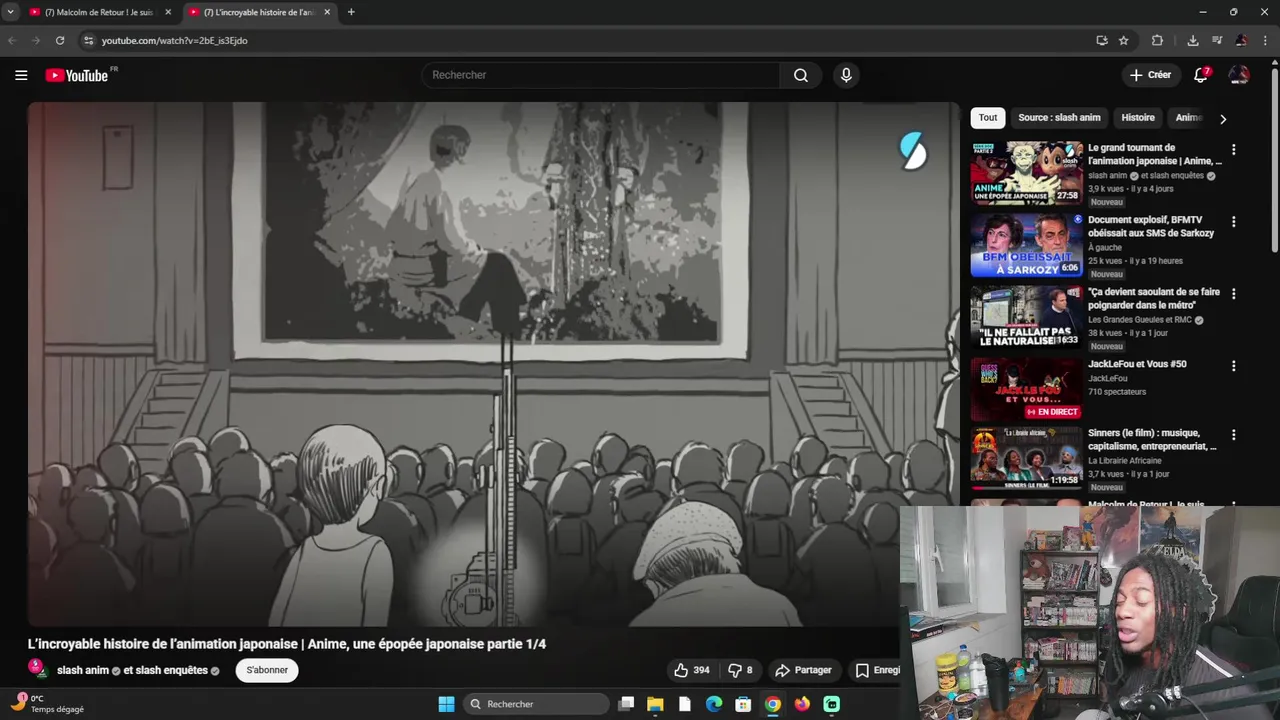Show more filter chips with arrow

[1222, 118]
